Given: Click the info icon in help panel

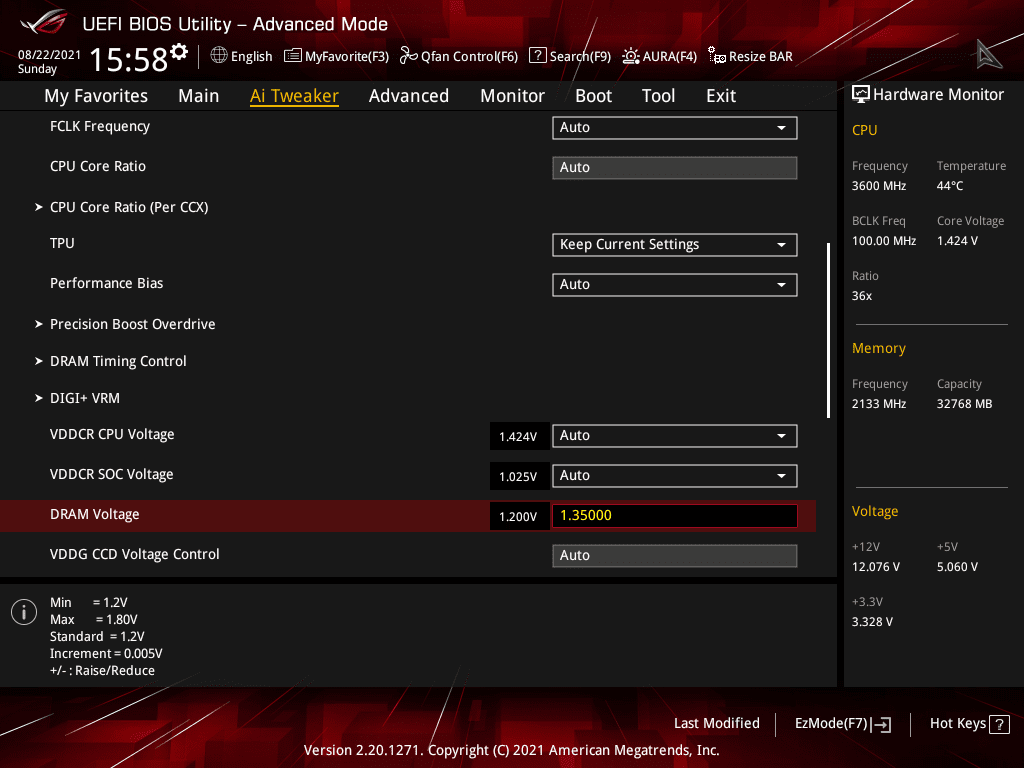Looking at the screenshot, I should coord(24,612).
